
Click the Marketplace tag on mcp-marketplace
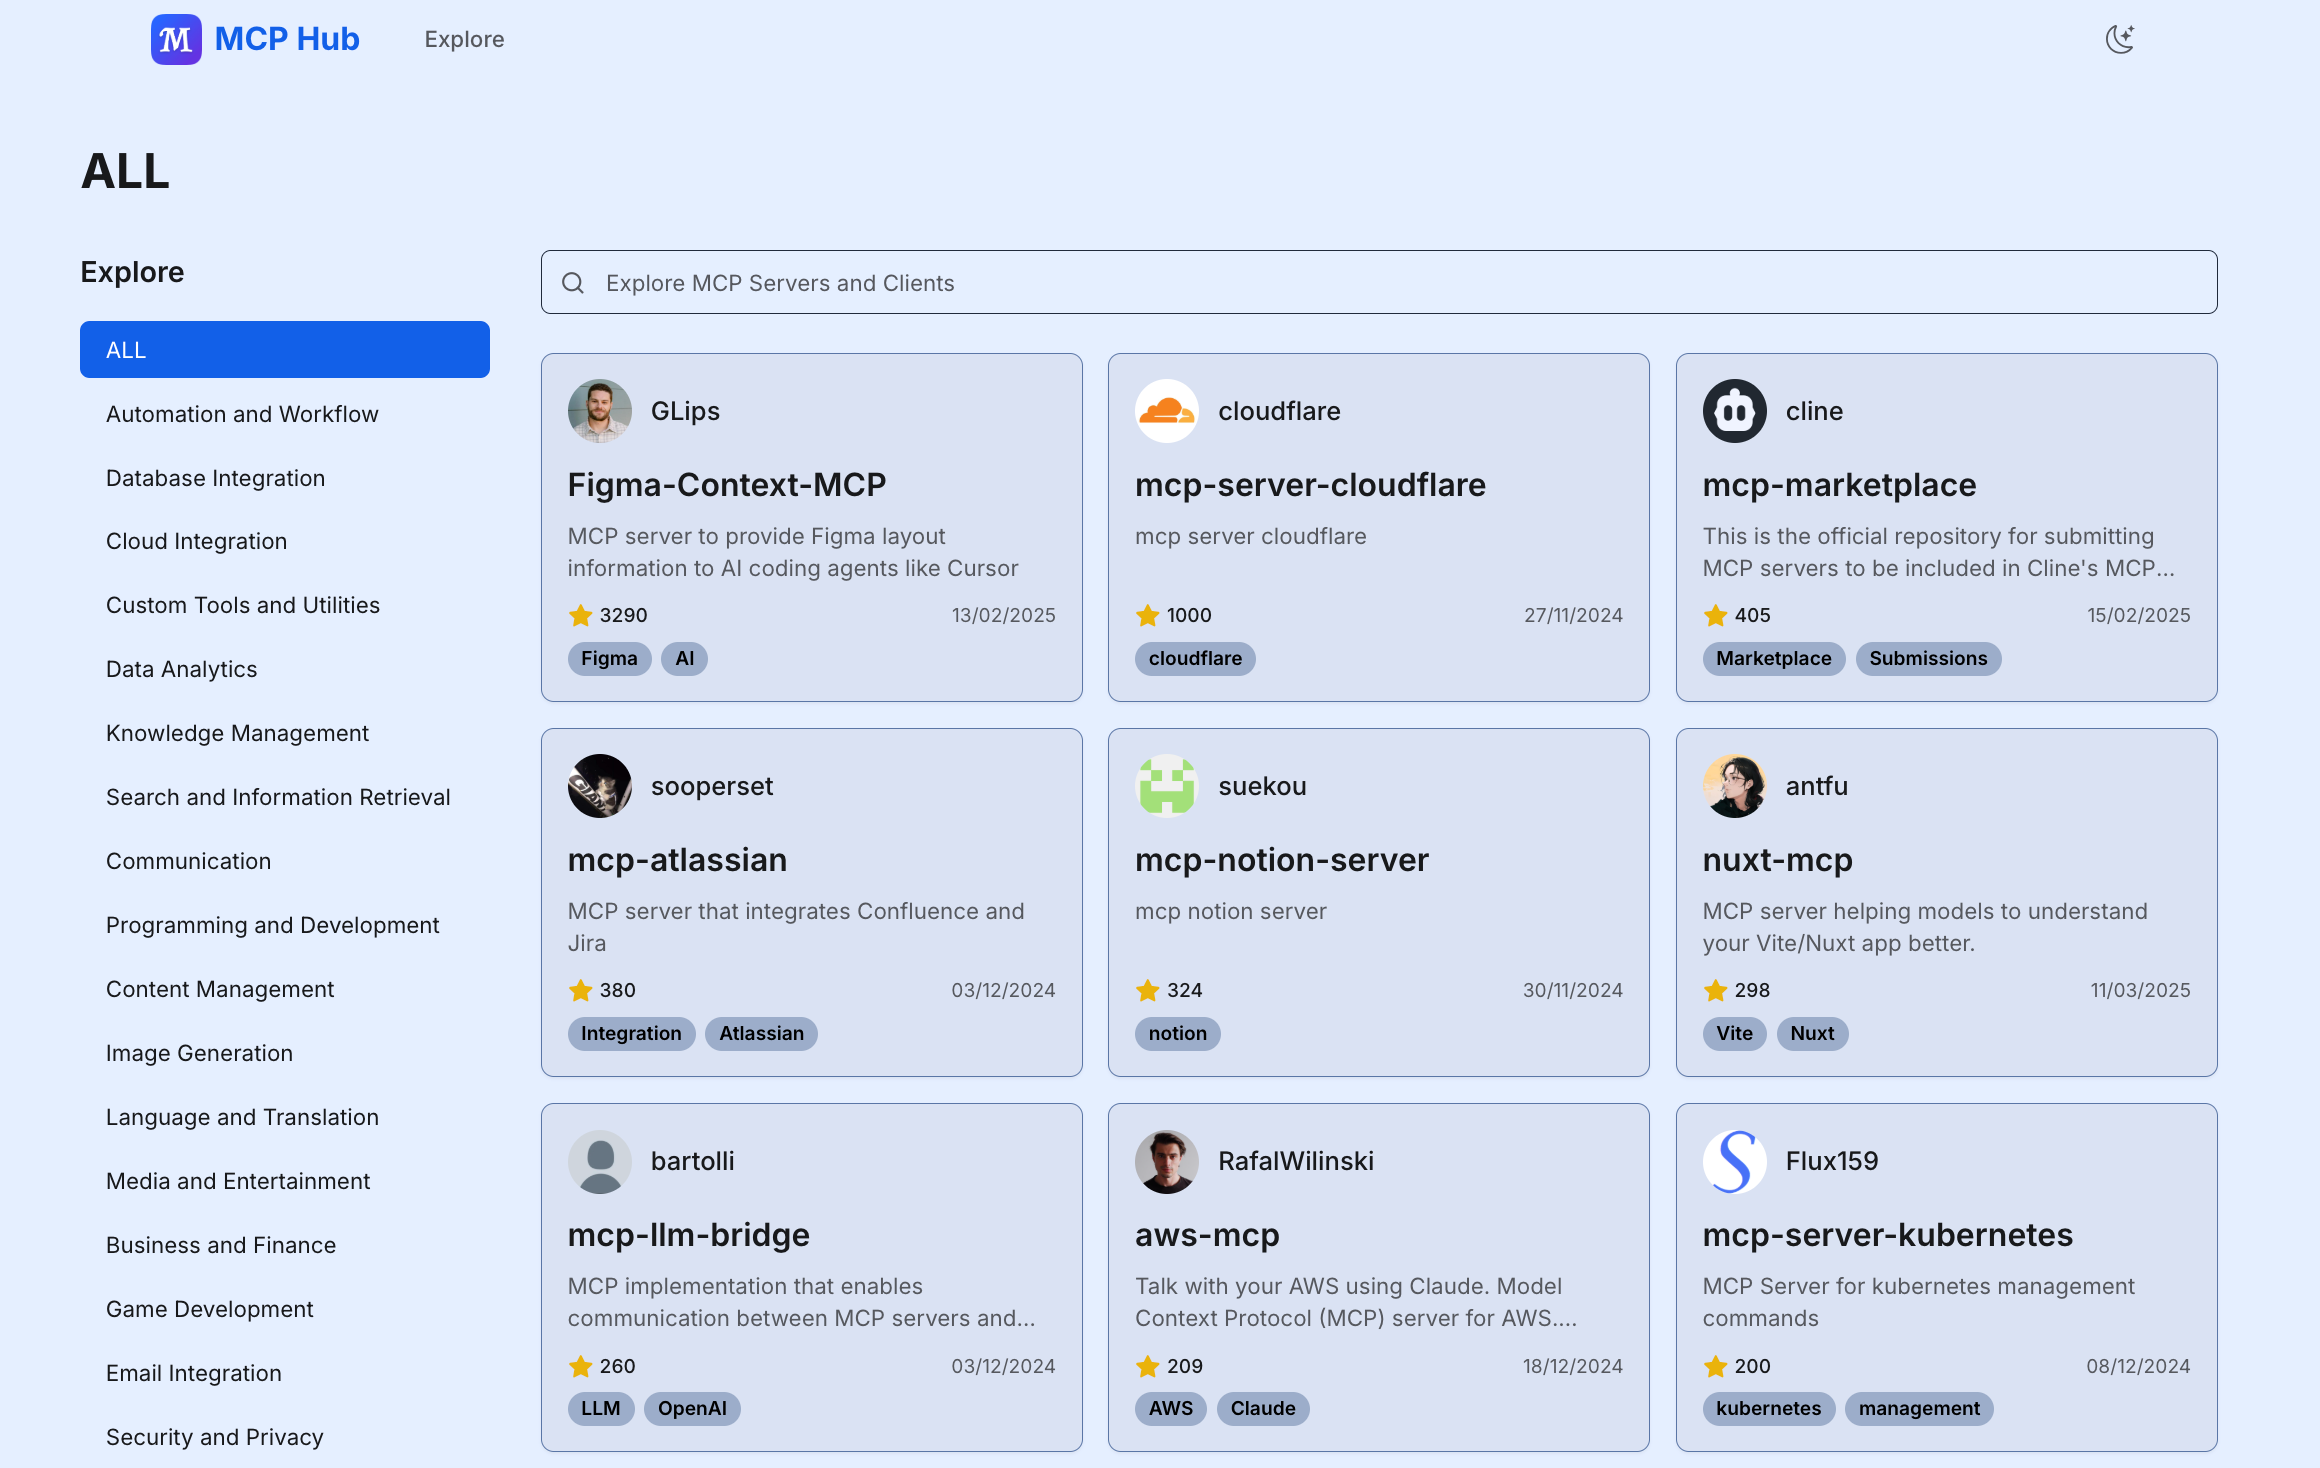pyautogui.click(x=1773, y=658)
